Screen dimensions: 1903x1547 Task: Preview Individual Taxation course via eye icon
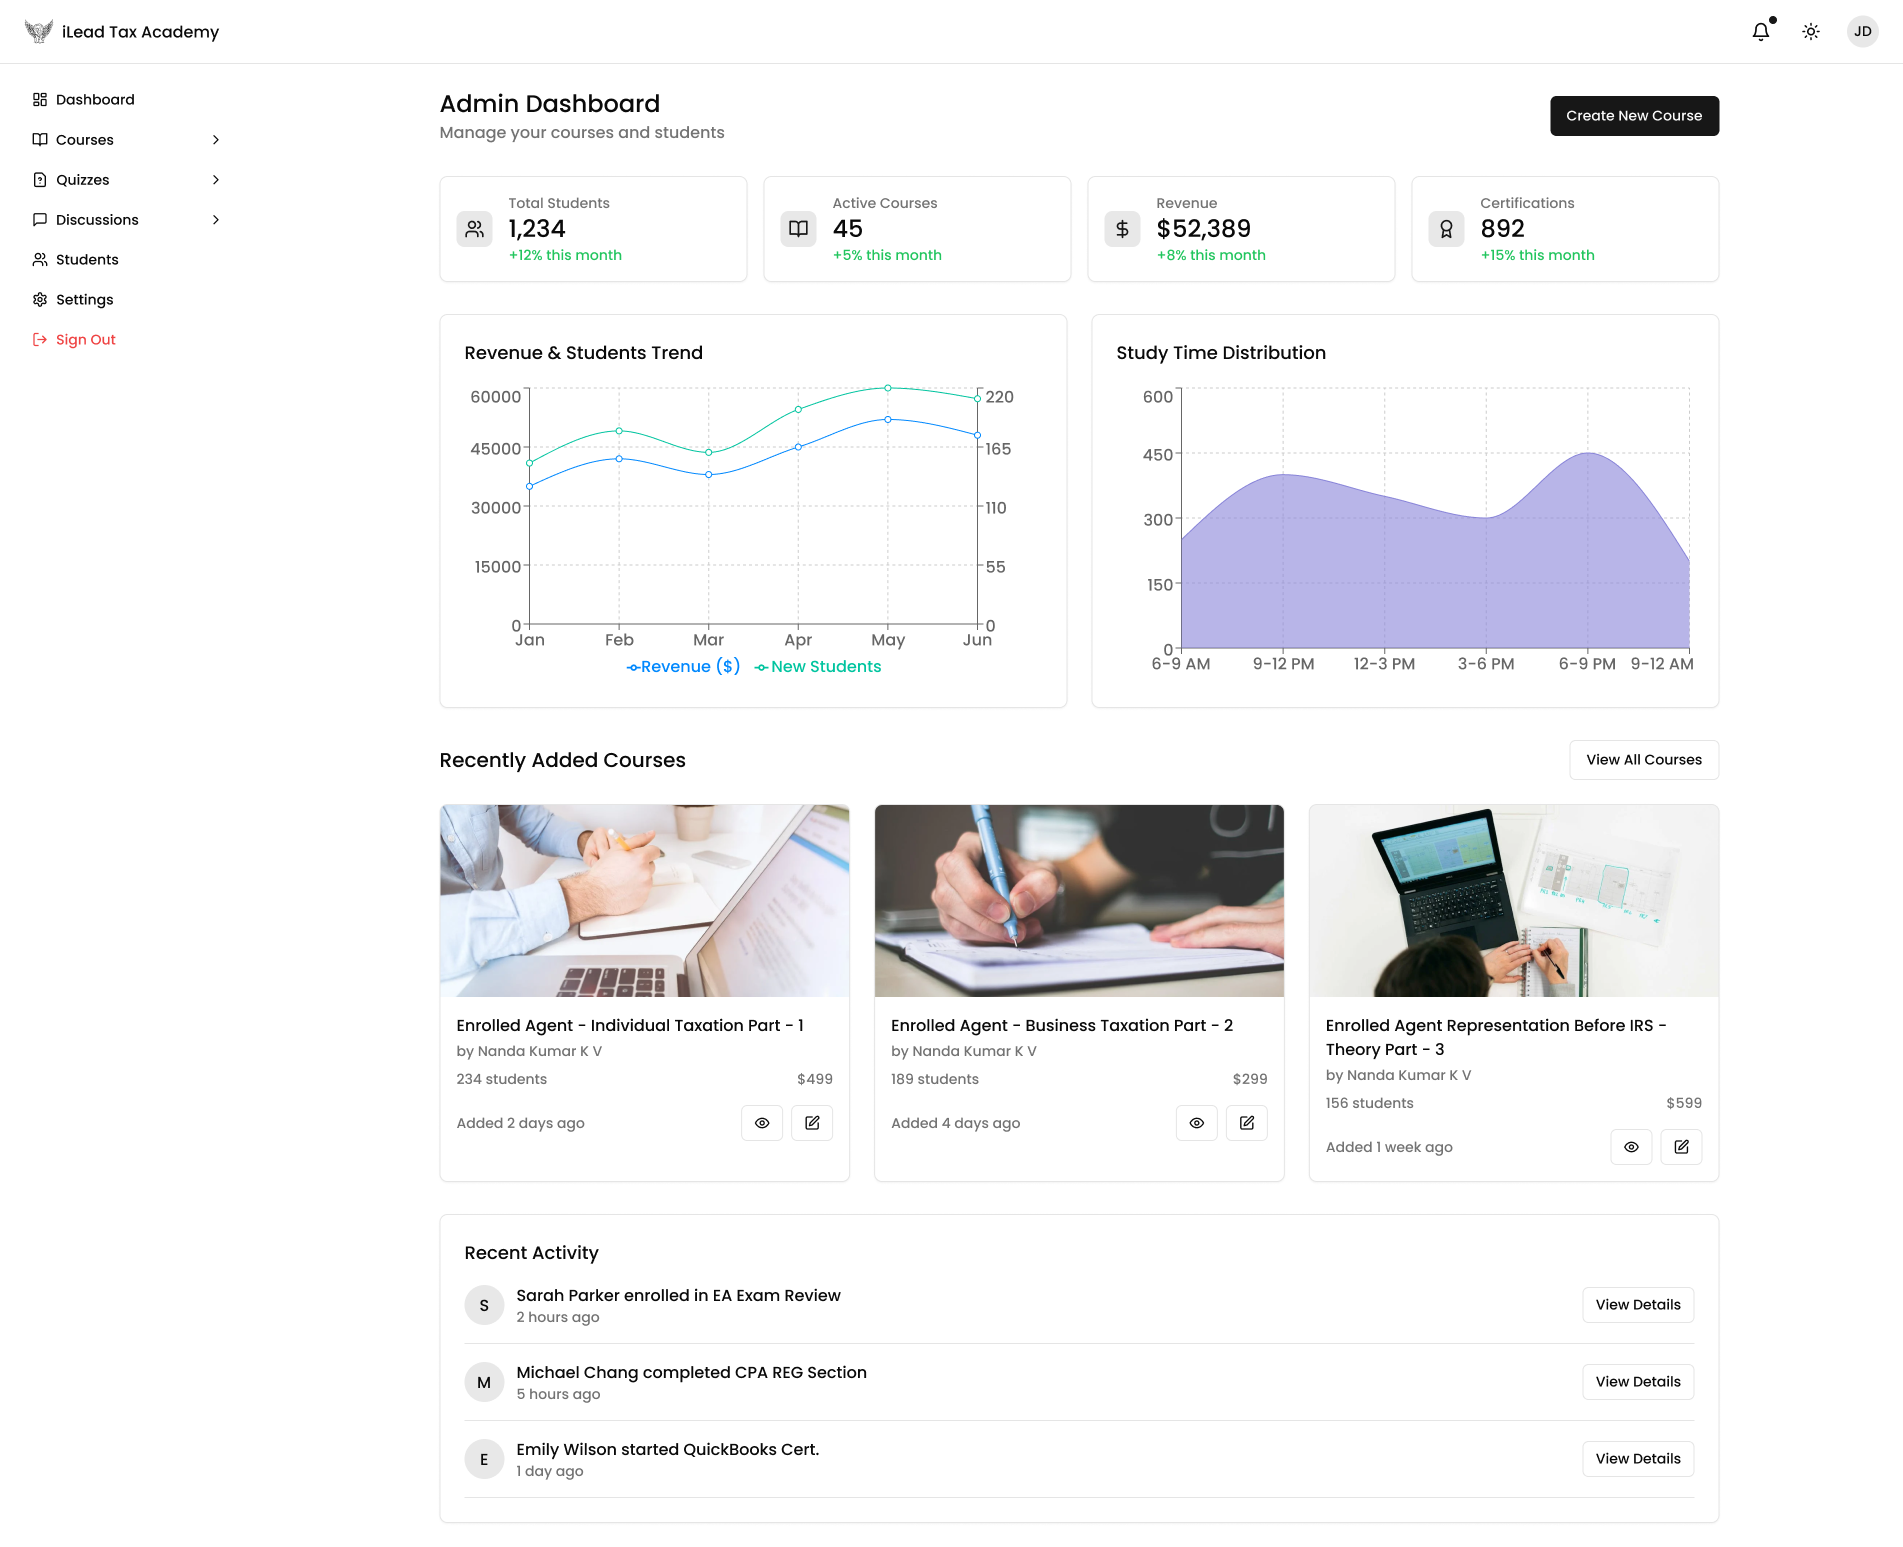(x=762, y=1123)
